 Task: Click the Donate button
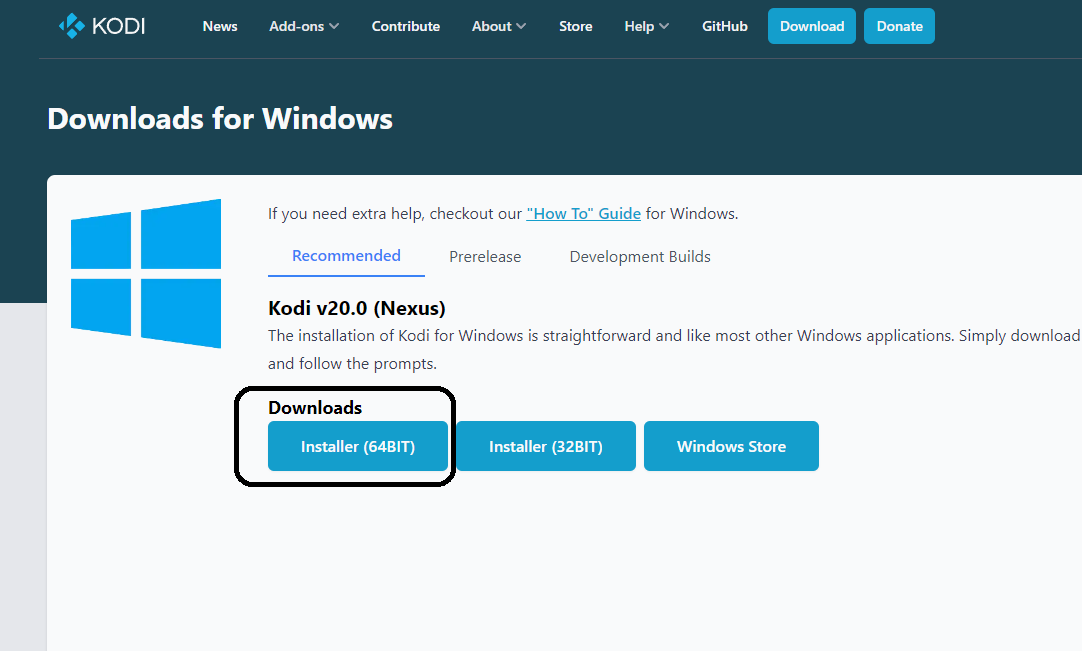pyautogui.click(x=899, y=26)
